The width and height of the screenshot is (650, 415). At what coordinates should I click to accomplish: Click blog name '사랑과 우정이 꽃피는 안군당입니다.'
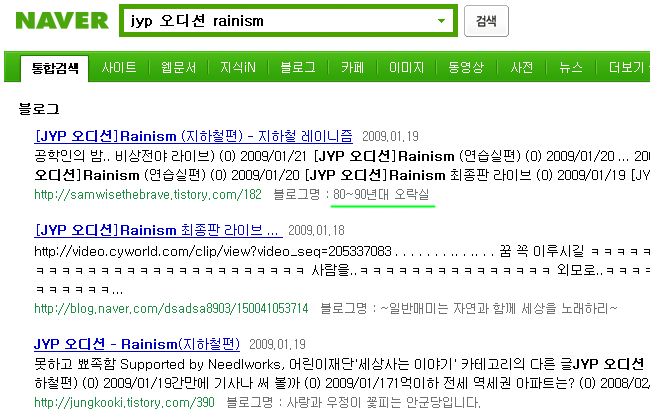tap(383, 402)
